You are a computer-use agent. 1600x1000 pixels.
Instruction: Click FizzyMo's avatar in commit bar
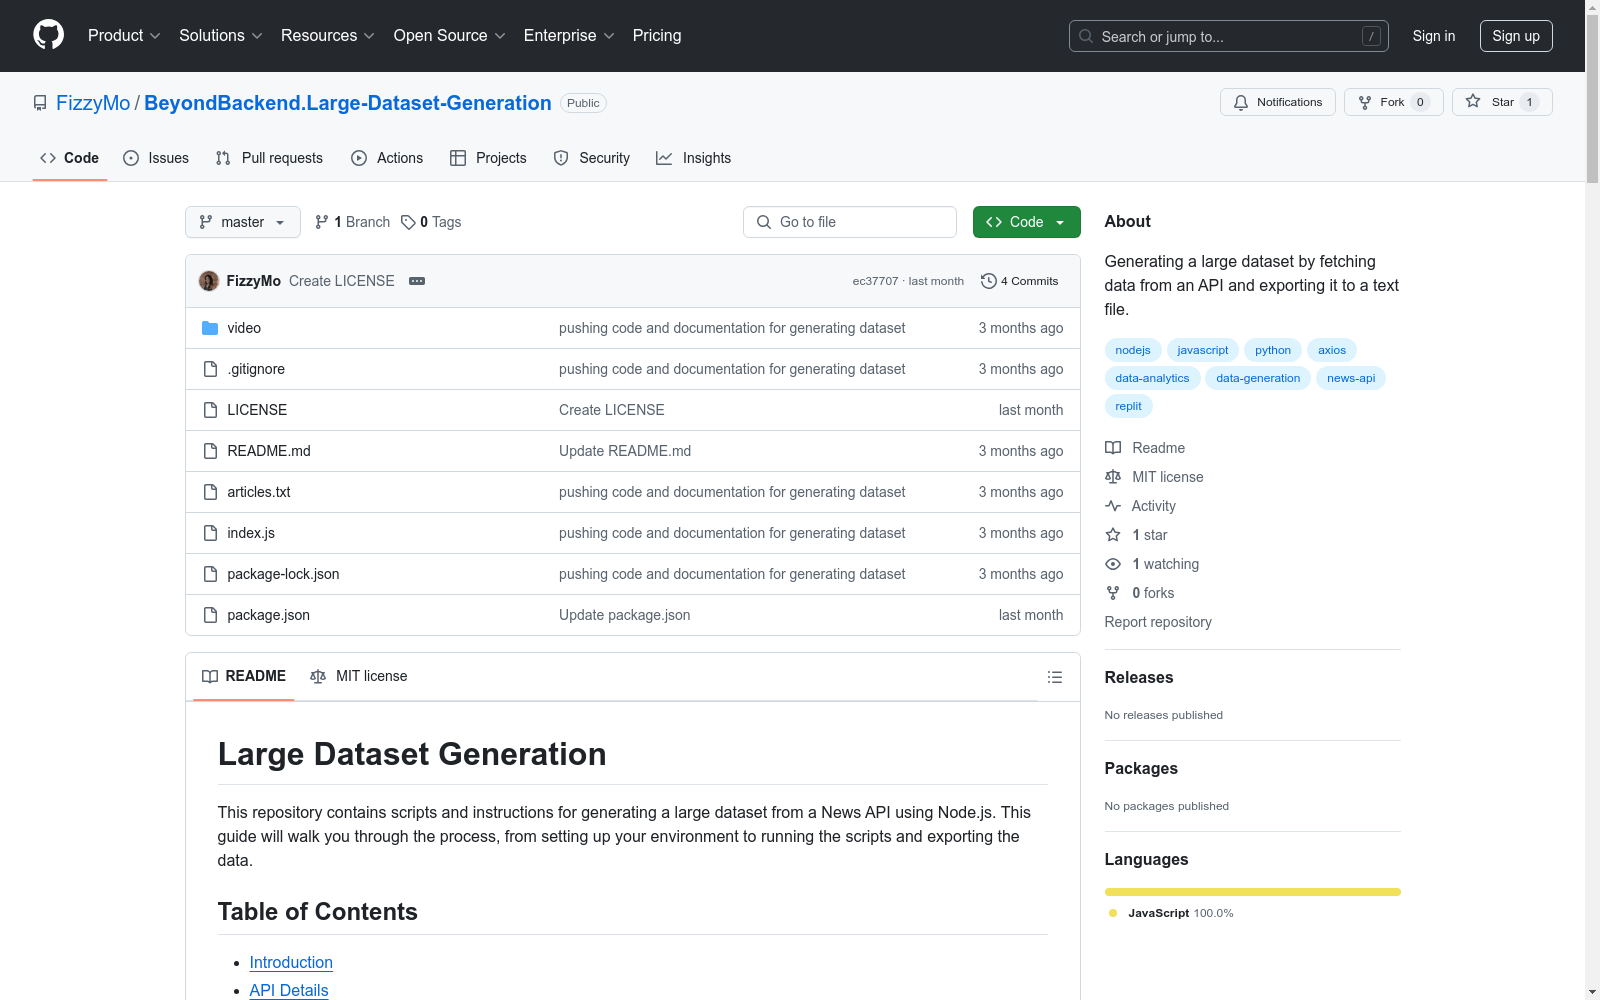coord(209,281)
